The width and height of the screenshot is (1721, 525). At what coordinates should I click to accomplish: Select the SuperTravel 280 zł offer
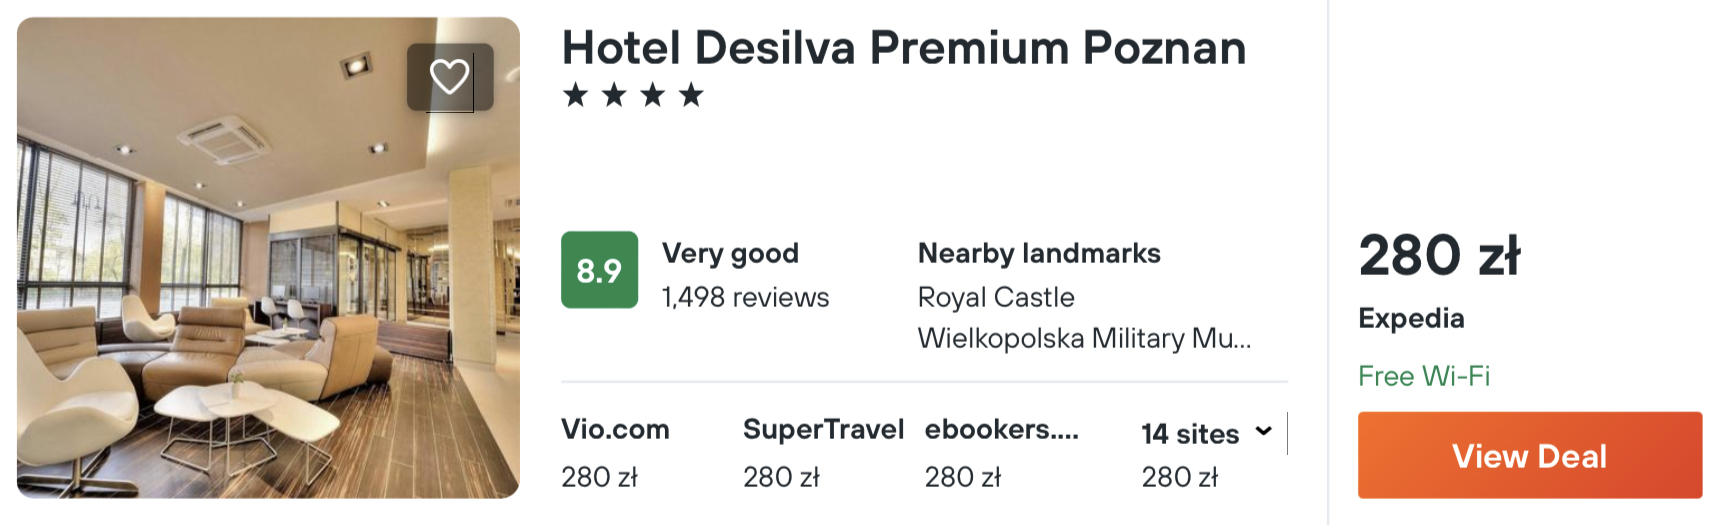tap(823, 453)
